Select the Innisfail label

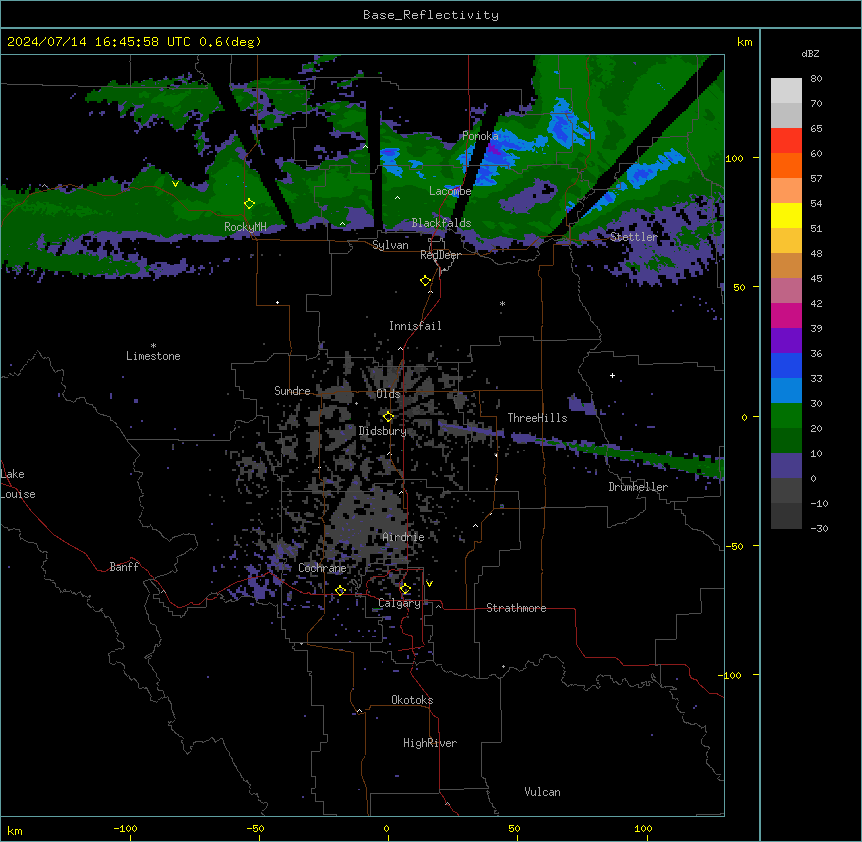[415, 326]
